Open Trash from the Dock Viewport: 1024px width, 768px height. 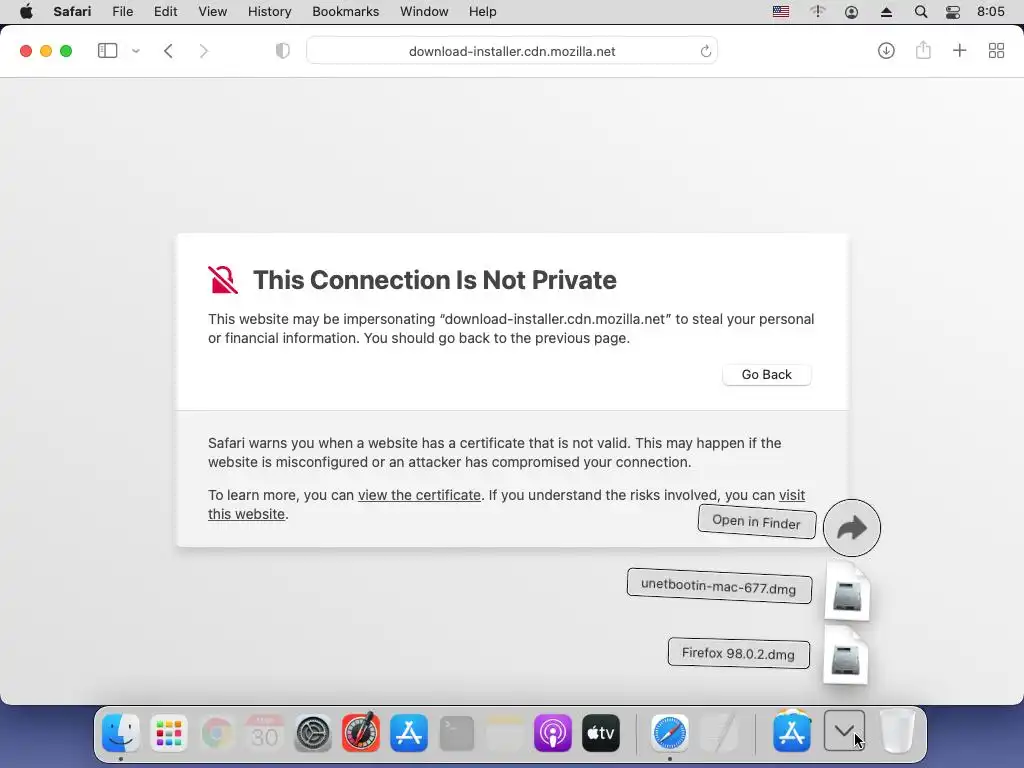(897, 733)
